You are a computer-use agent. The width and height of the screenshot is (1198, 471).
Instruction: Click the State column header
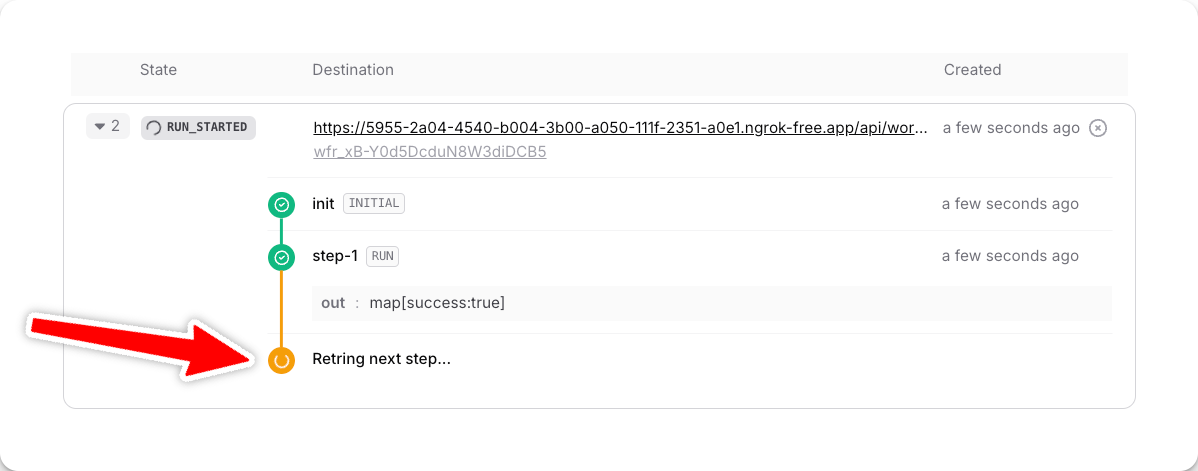click(x=158, y=70)
